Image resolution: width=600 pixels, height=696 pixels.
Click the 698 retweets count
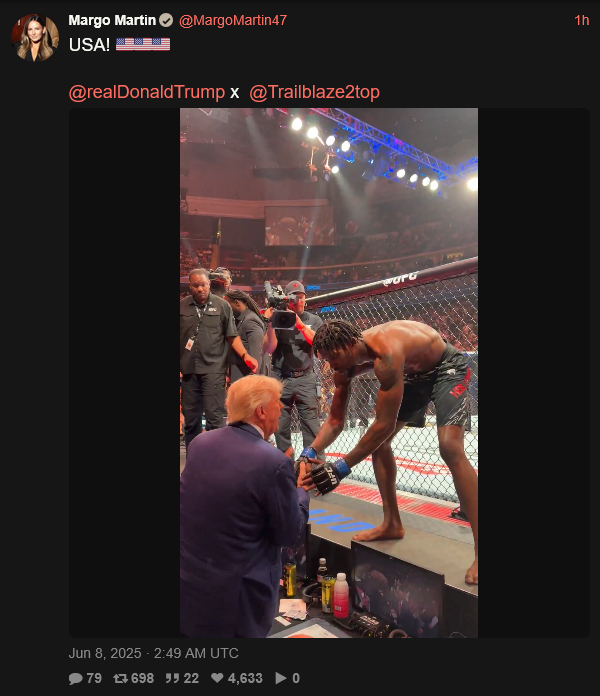point(142,678)
